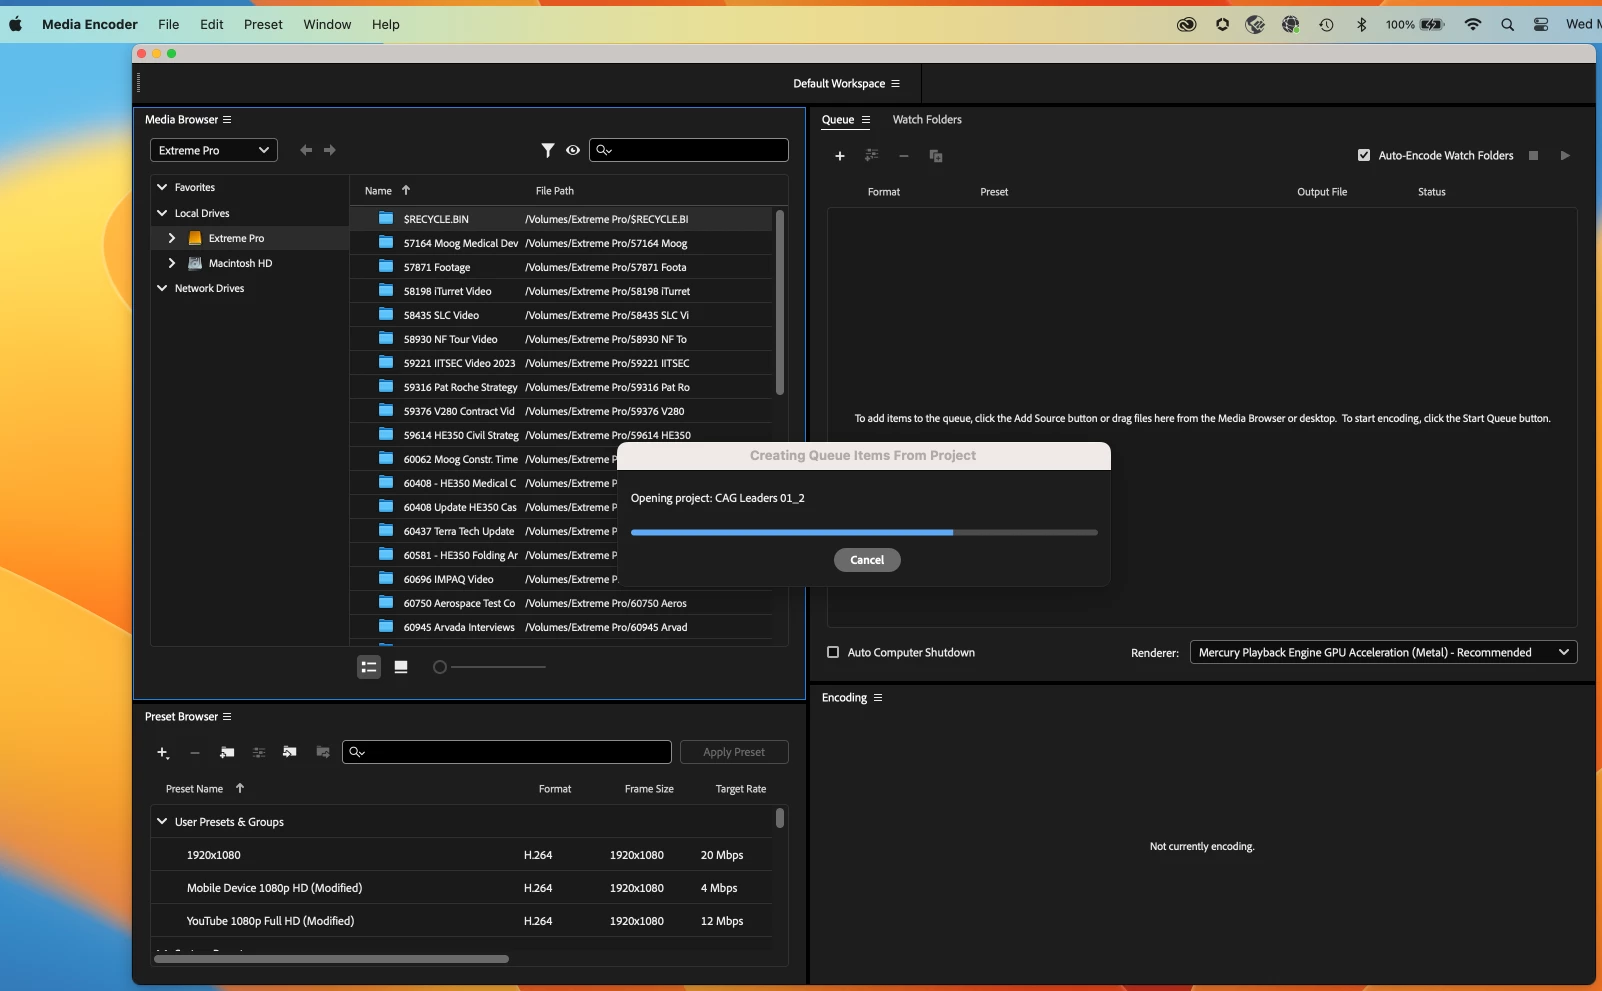This screenshot has width=1602, height=991.
Task: Click the Media Browser vertical scrollbar
Action: 780,302
